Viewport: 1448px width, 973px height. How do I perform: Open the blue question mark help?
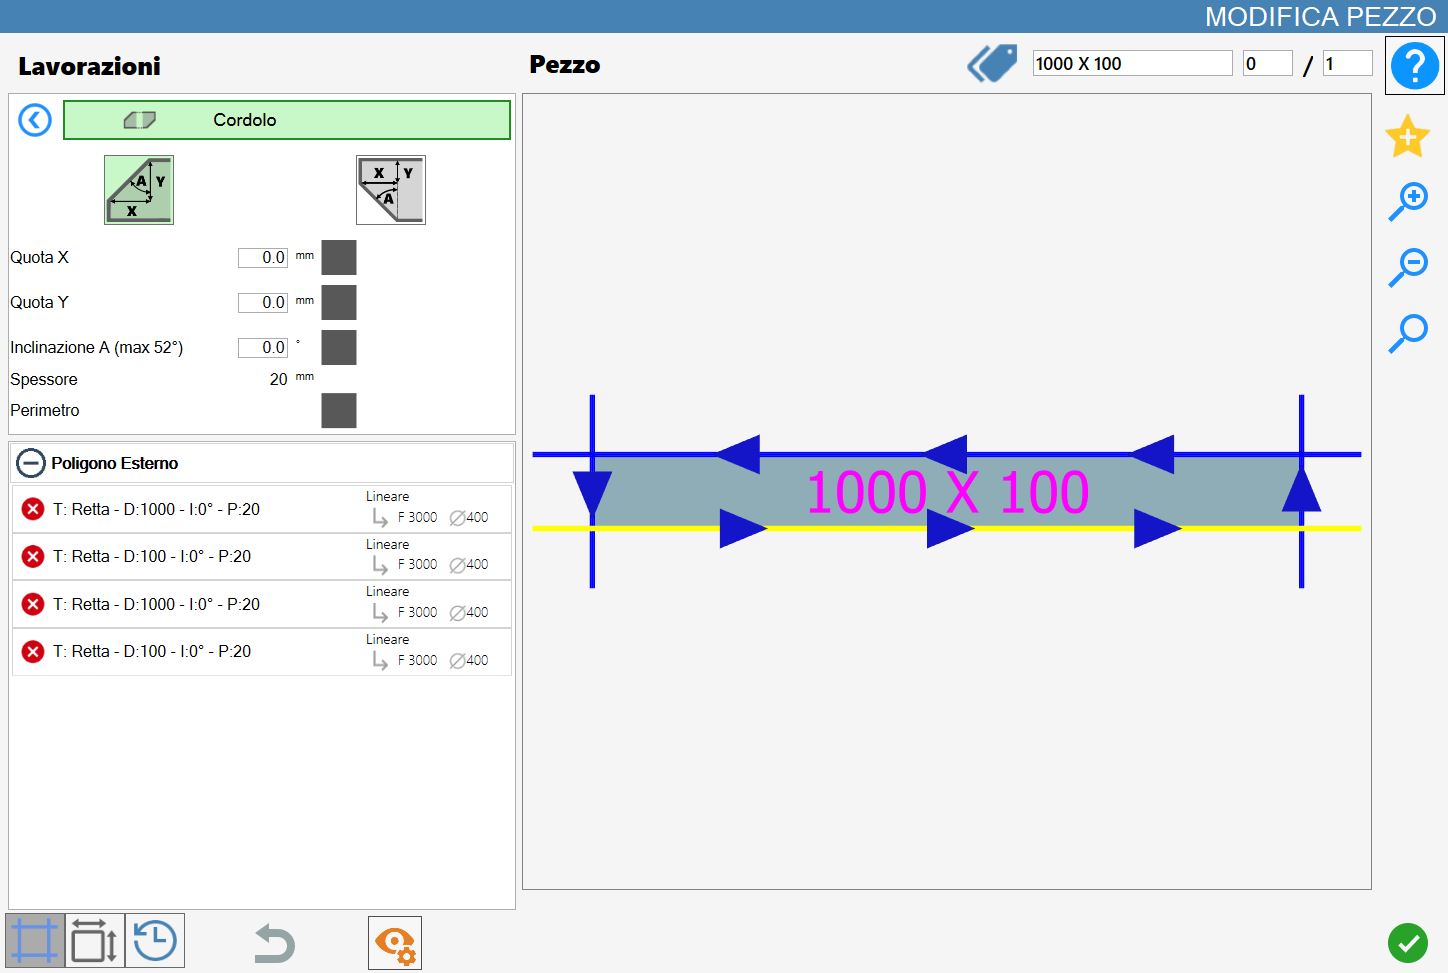(1414, 66)
